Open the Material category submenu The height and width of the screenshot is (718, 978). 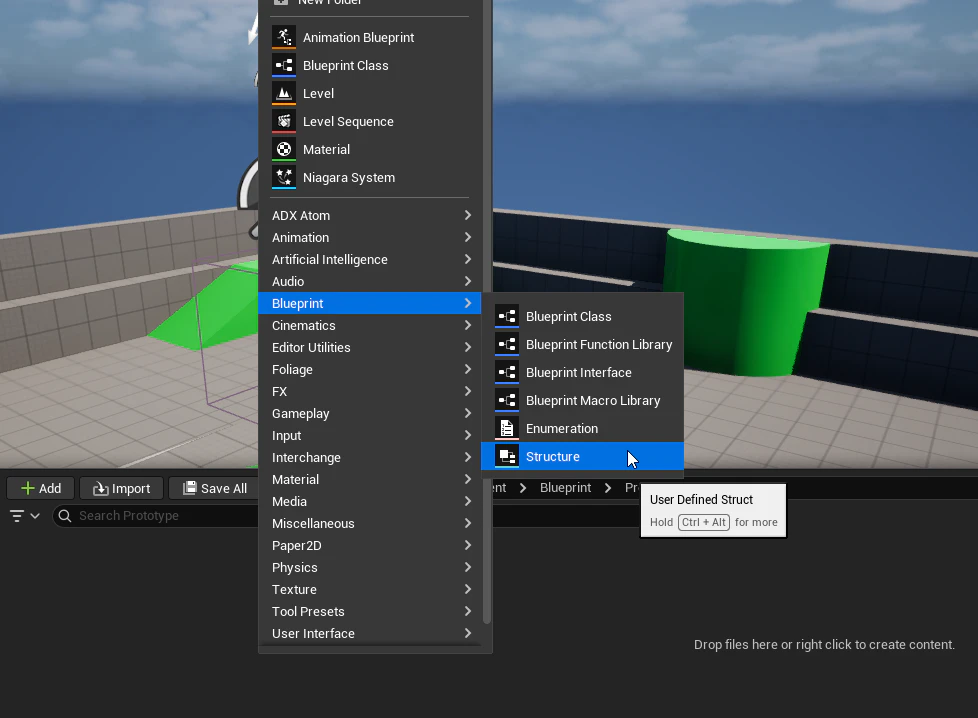pos(370,479)
